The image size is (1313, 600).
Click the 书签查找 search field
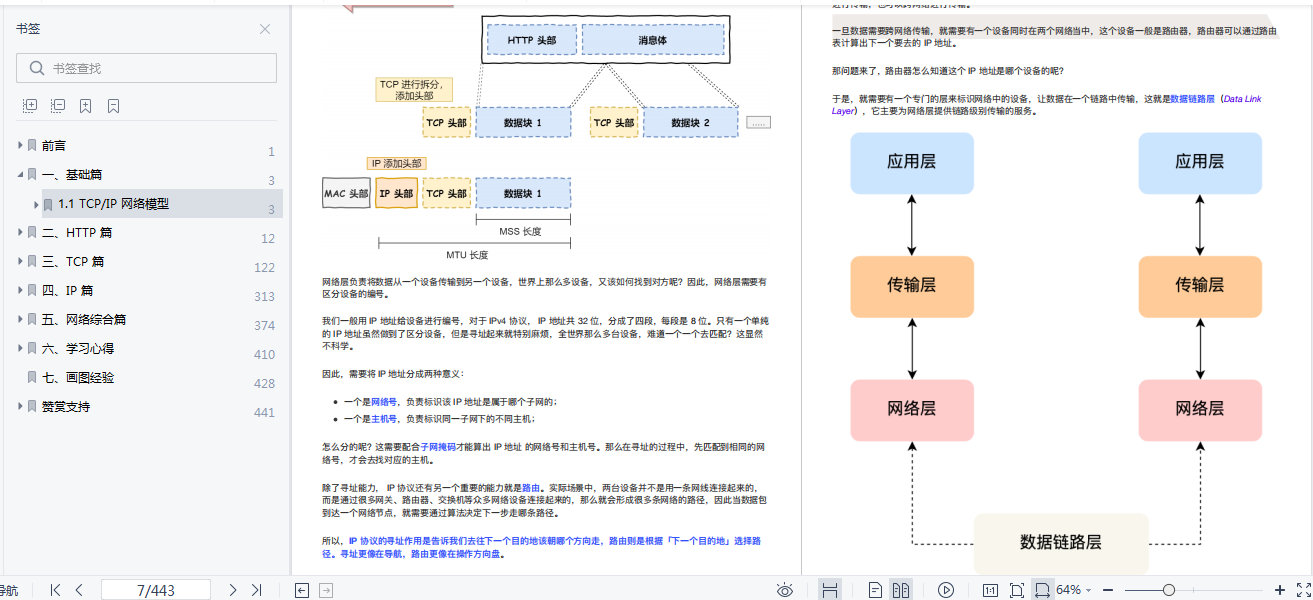tap(146, 68)
